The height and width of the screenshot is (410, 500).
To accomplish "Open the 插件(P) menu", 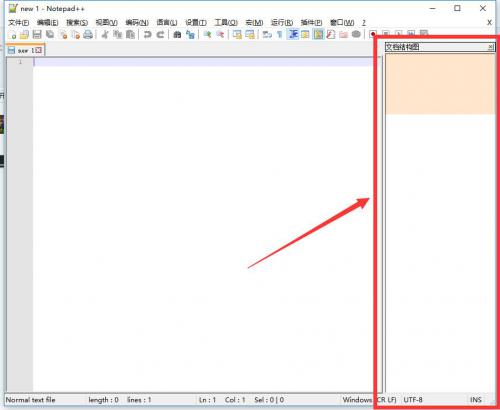I will click(x=311, y=22).
